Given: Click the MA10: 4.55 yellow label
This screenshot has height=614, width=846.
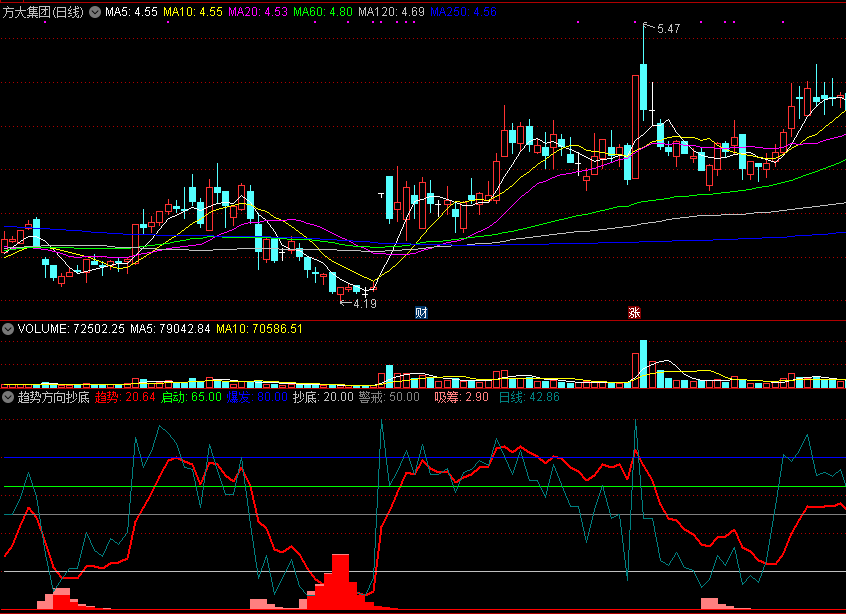Looking at the screenshot, I should point(193,12).
